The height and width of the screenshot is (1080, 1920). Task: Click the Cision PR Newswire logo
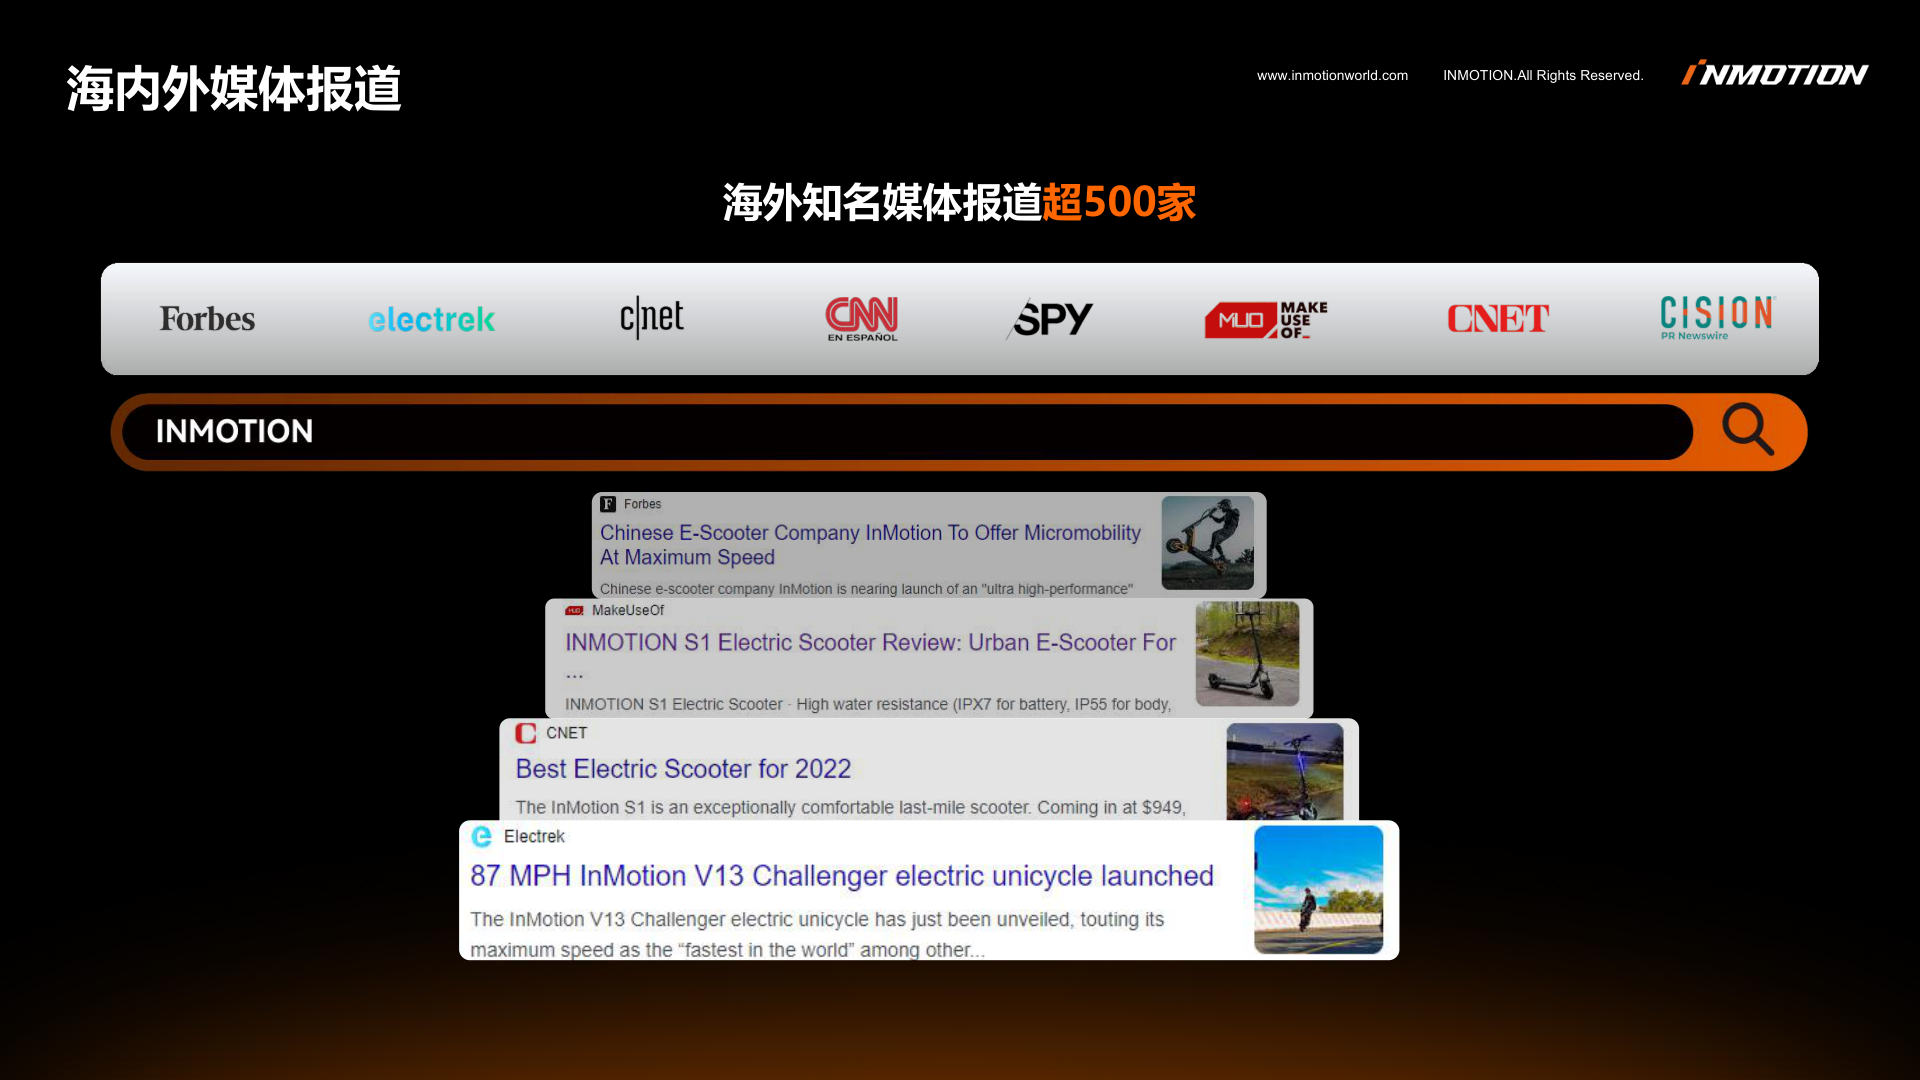tap(1717, 318)
